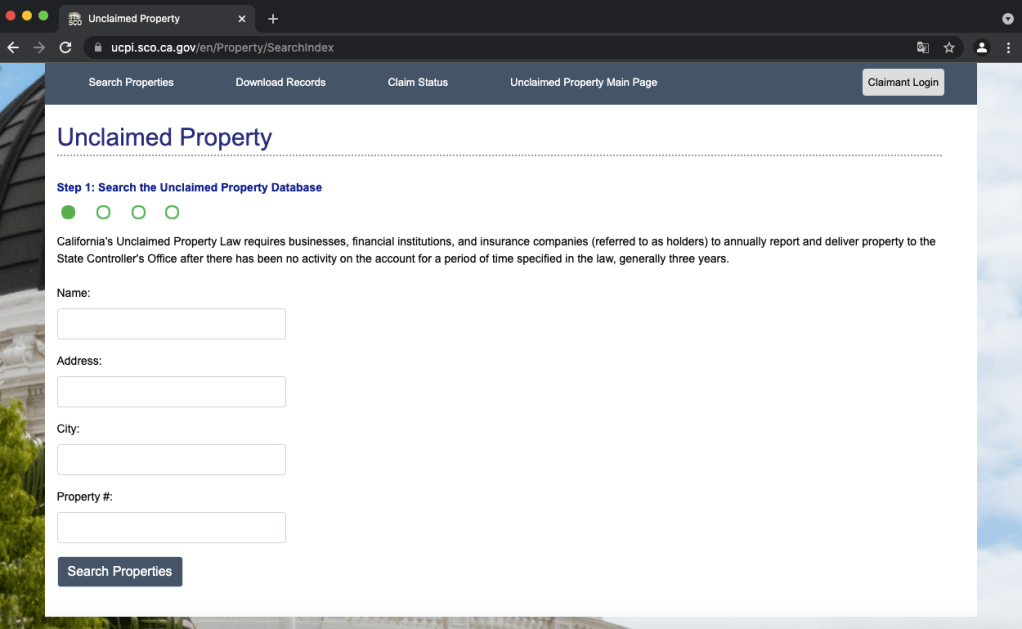Select the fourth step circle

coord(172,212)
